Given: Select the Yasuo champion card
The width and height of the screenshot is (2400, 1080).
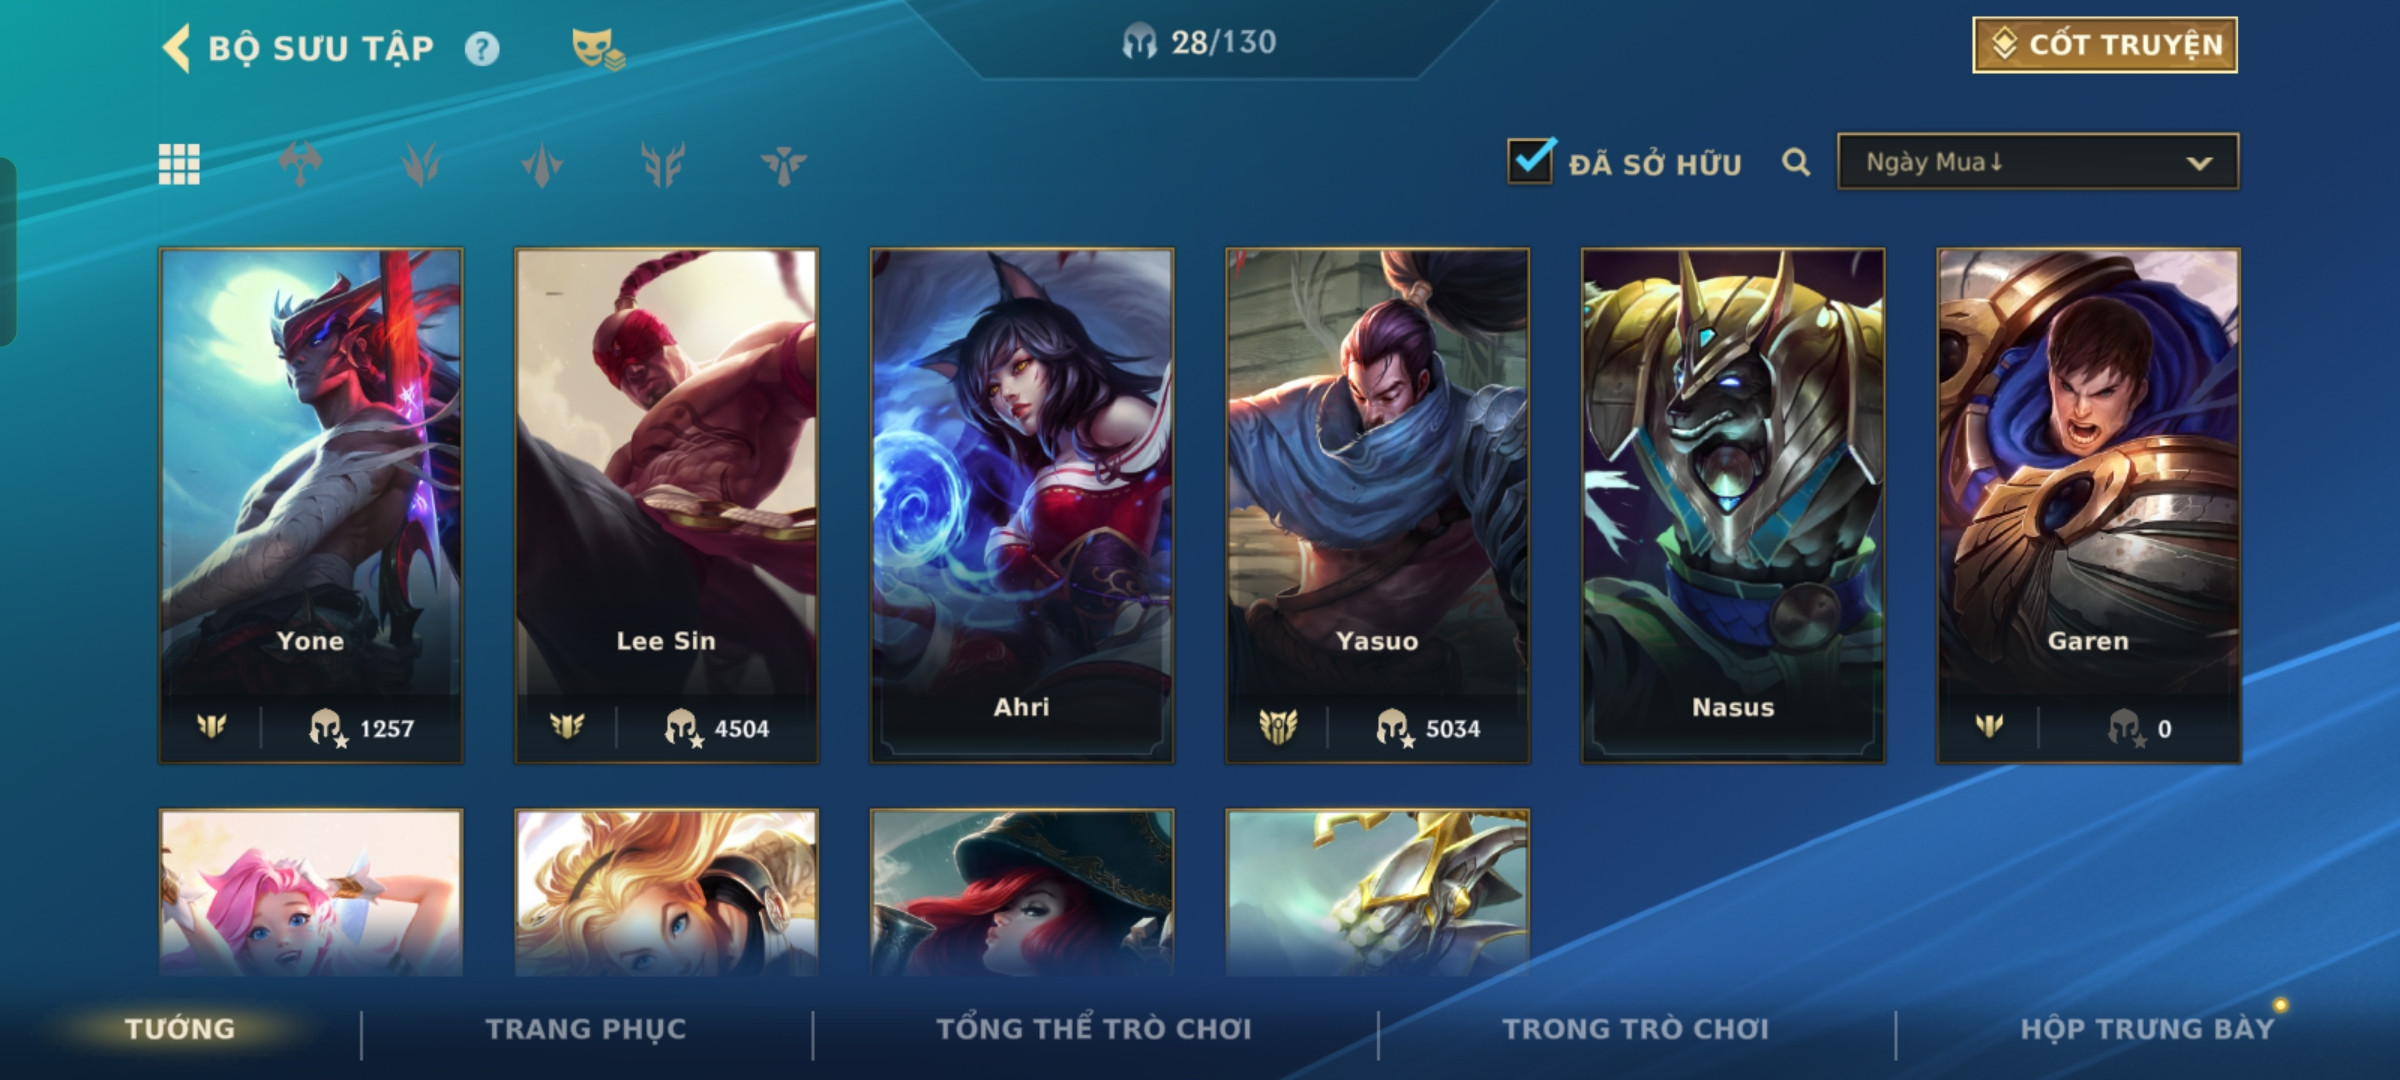Looking at the screenshot, I should 1377,506.
